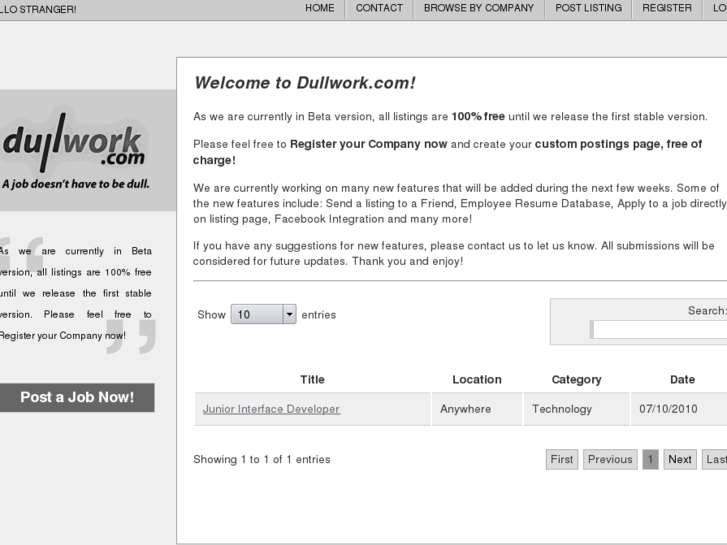Open the HOME navigation item
This screenshot has width=727, height=545.
(x=319, y=8)
